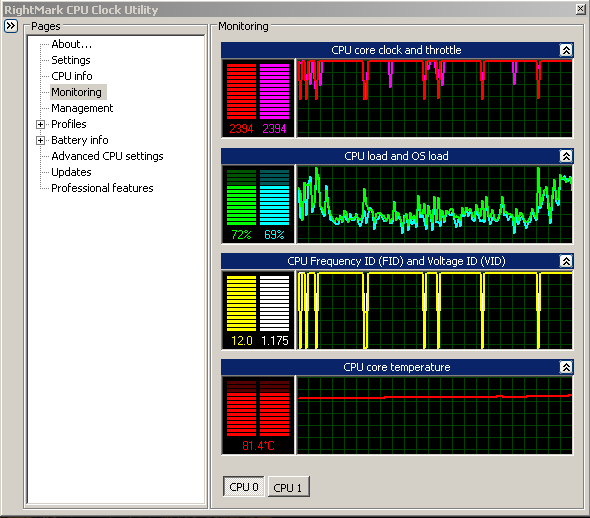Click the core temperature graph
Viewport: 590px width, 518px height.
[435, 415]
